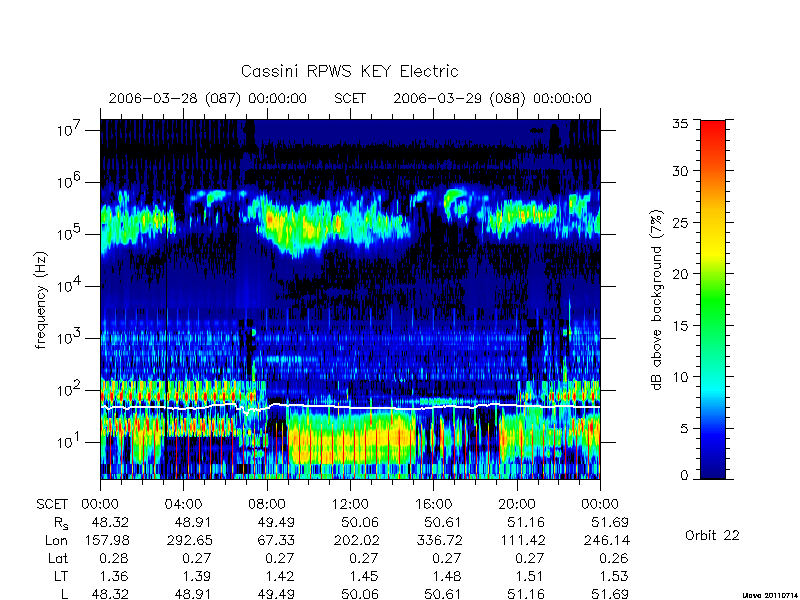
Task: Click LT value '1.45'
Action: [x=364, y=576]
